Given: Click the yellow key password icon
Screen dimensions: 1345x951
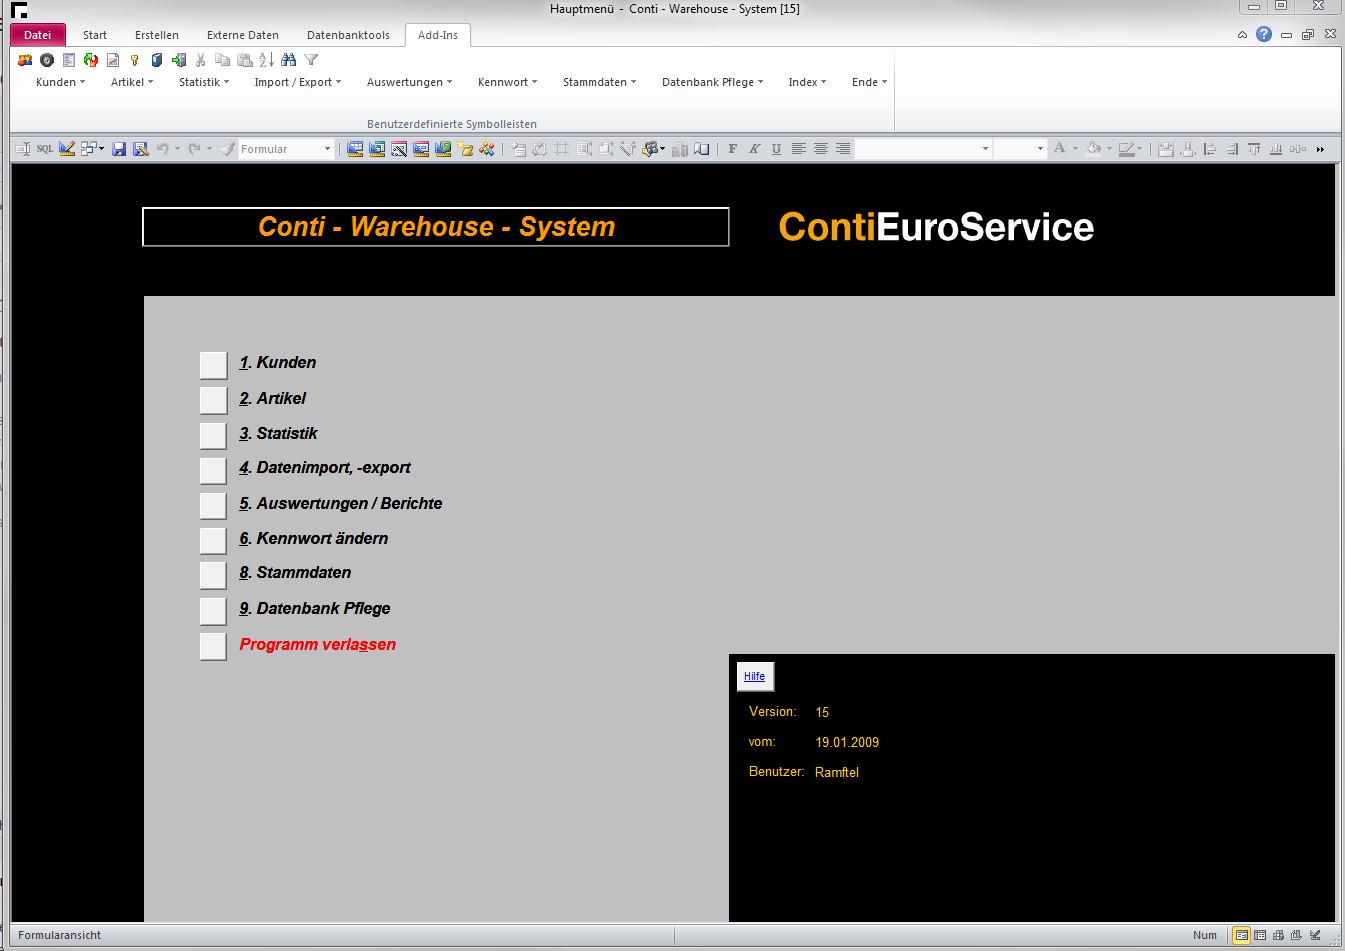Looking at the screenshot, I should [134, 60].
